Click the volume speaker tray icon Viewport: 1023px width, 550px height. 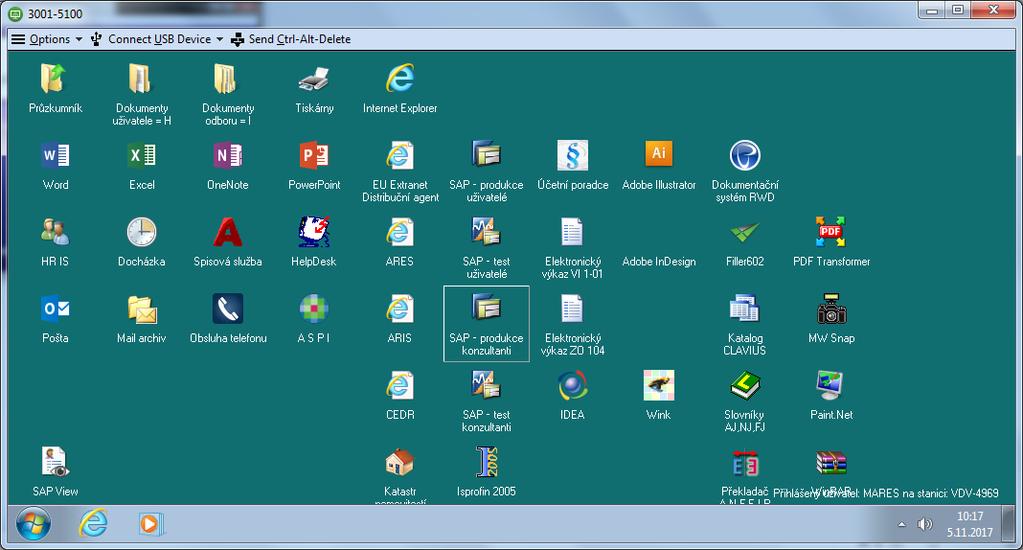924,524
